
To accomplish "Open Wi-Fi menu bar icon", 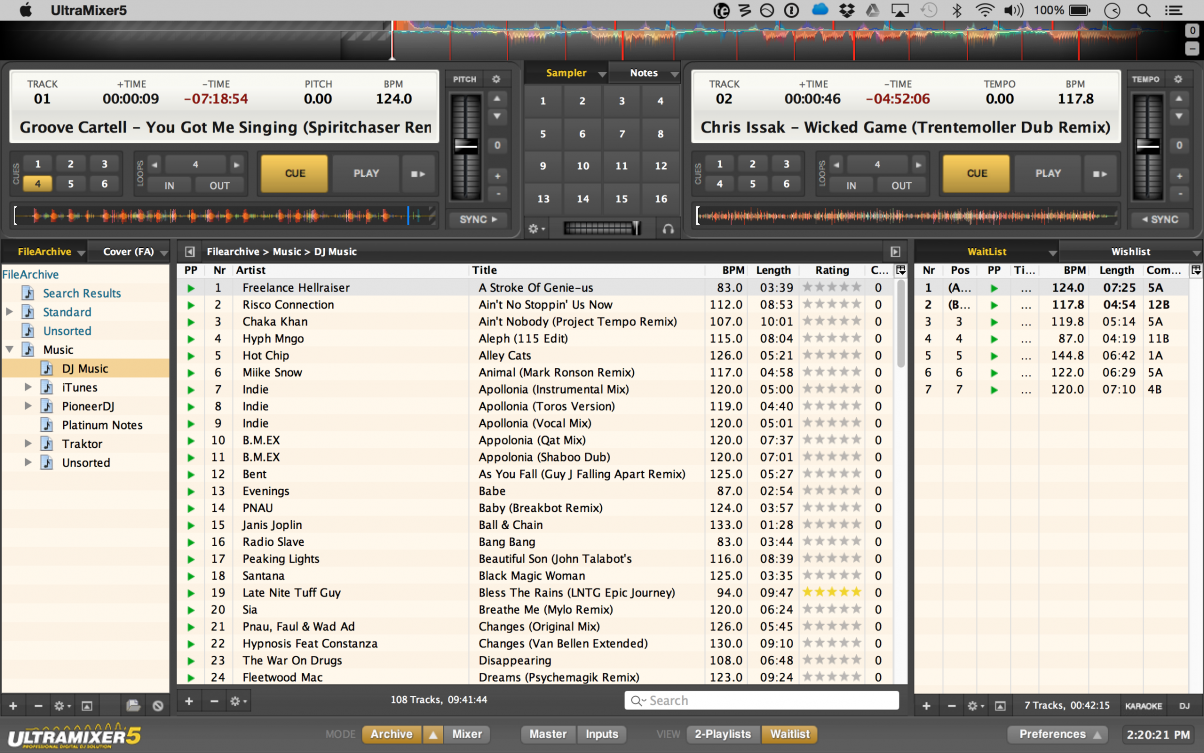I will click(x=985, y=10).
